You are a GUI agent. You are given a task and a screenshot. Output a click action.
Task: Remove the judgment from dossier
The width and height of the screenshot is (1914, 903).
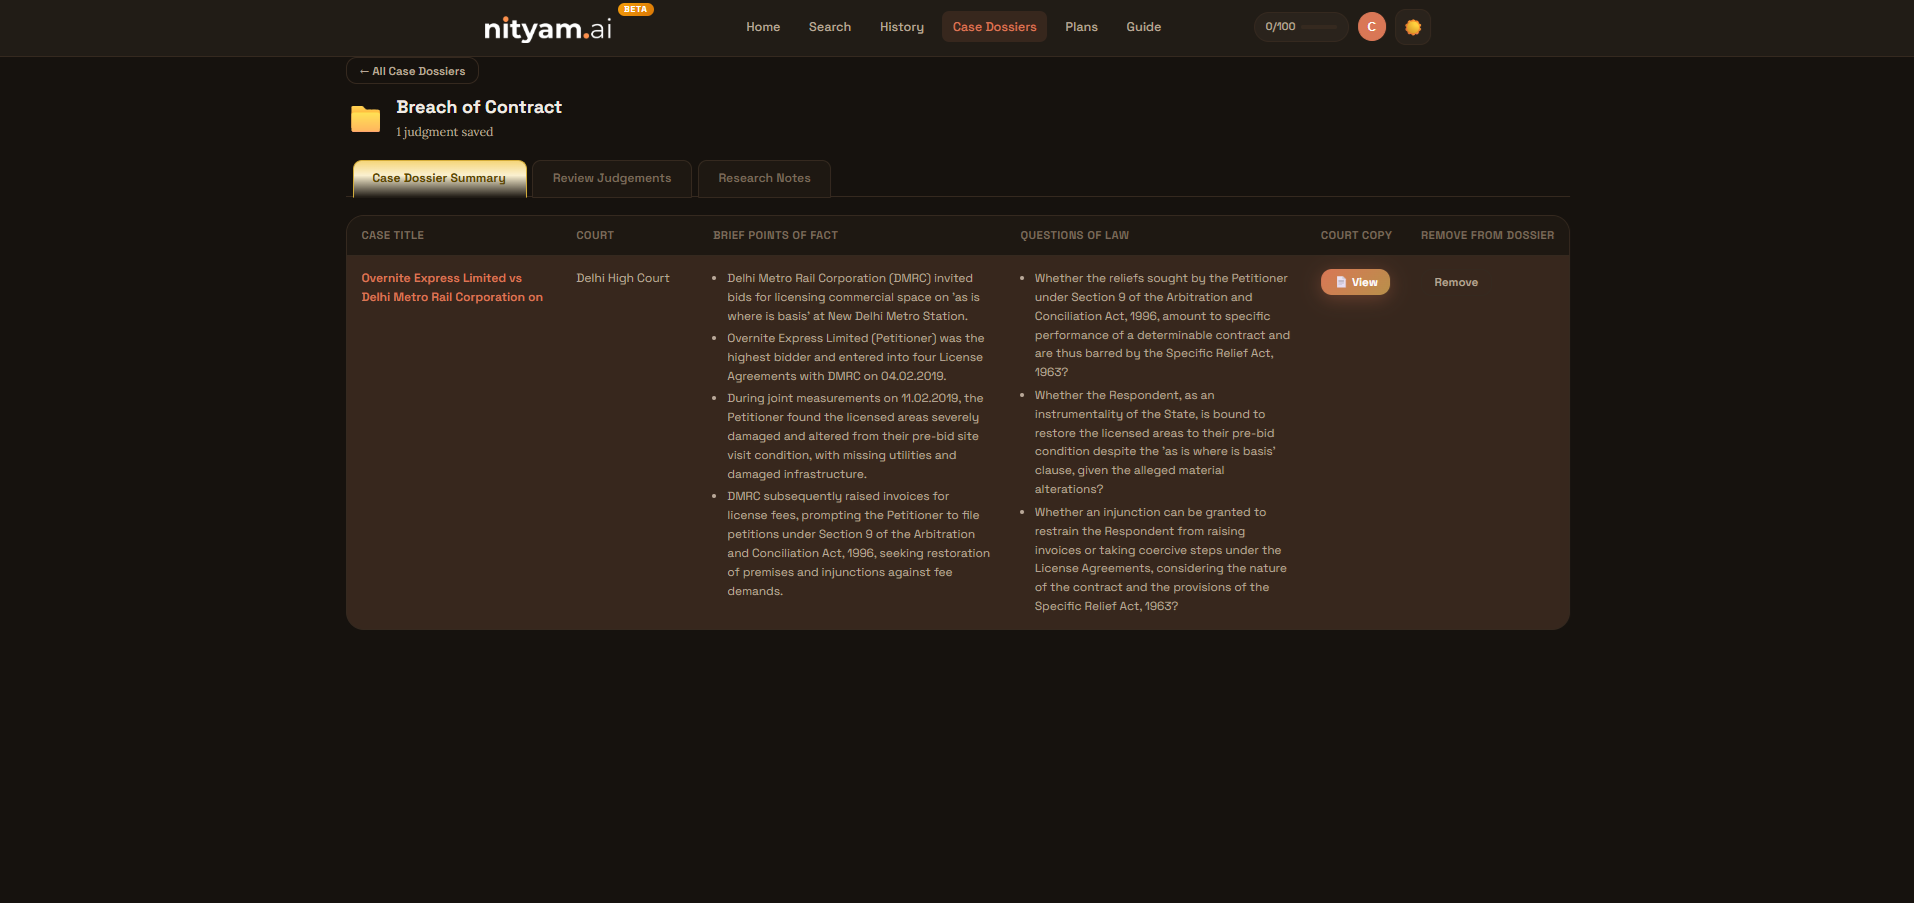click(1455, 282)
